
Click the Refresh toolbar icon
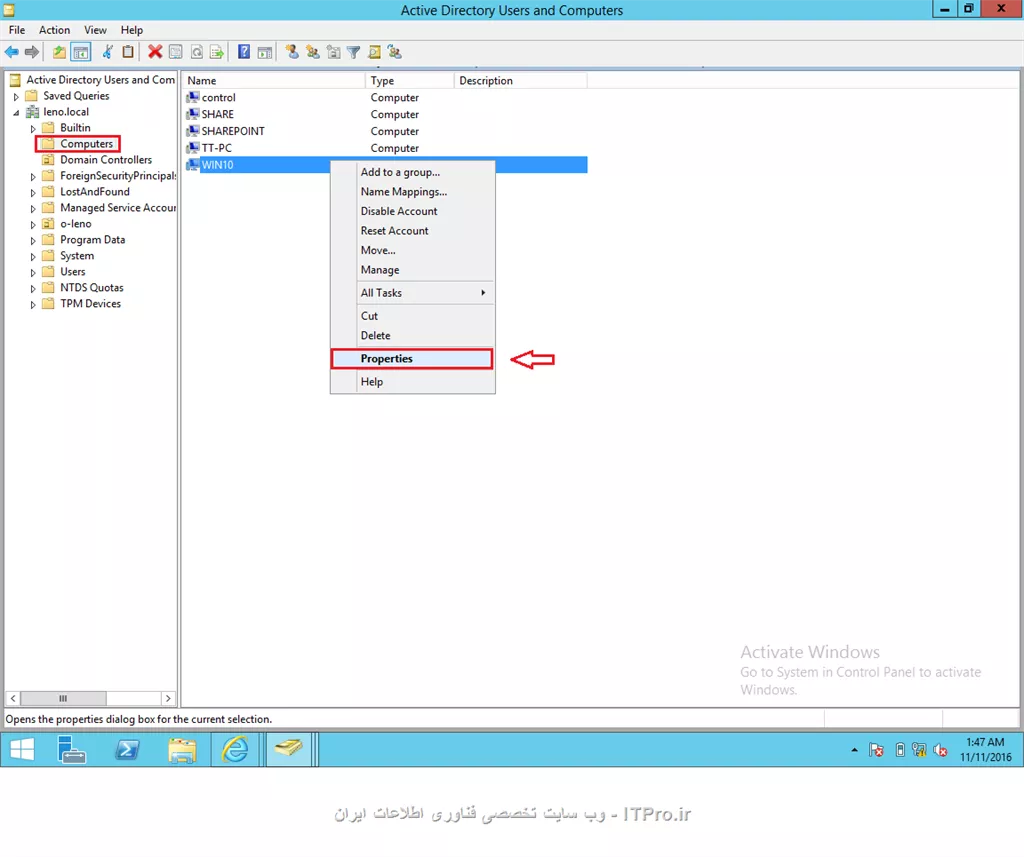(x=197, y=52)
